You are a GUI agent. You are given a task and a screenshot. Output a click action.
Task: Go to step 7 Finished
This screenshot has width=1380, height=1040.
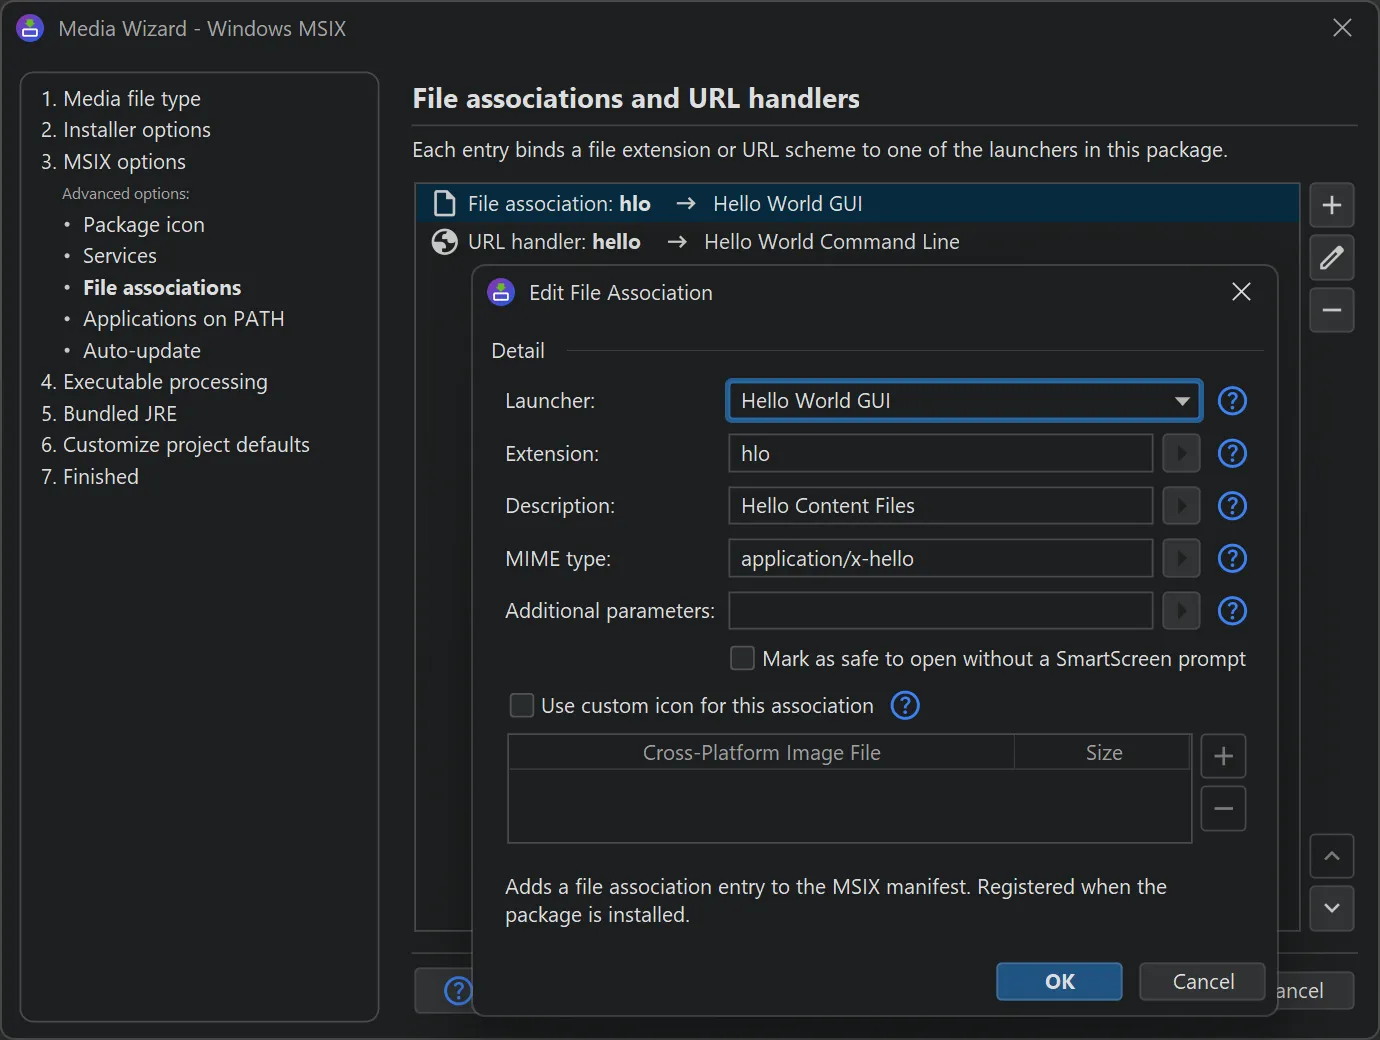[x=90, y=477]
